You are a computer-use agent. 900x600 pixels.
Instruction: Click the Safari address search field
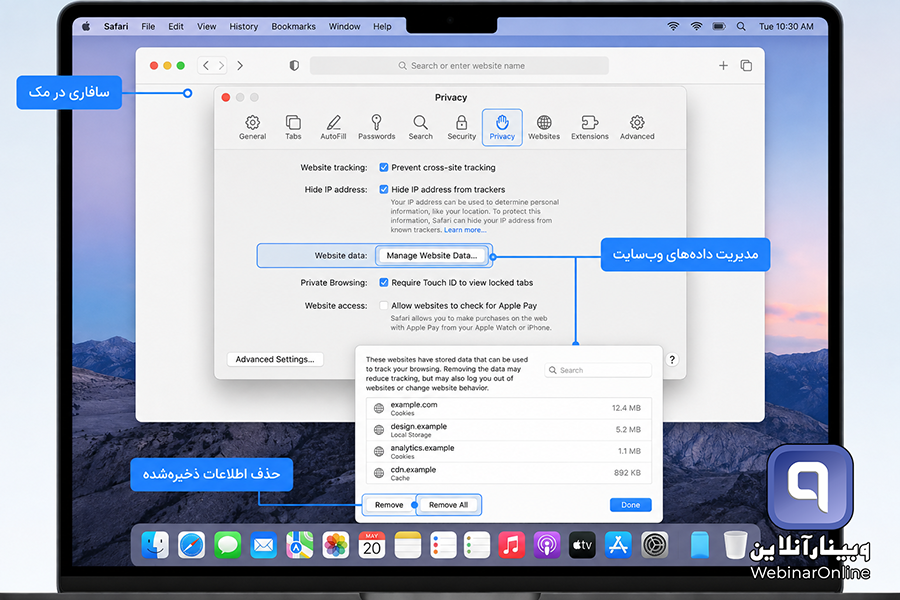point(459,65)
